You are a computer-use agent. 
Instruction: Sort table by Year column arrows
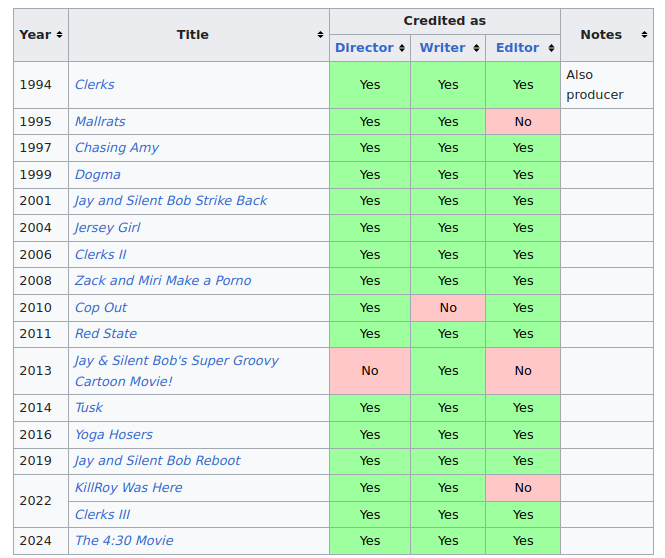pyautogui.click(x=60, y=35)
